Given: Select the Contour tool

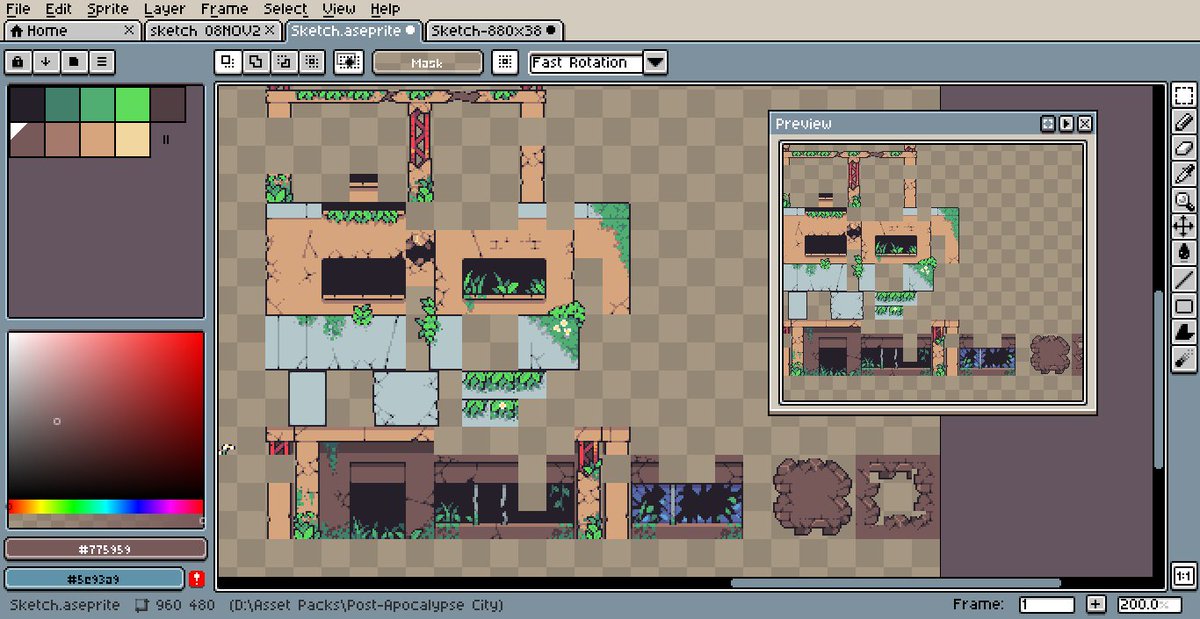Looking at the screenshot, I should [x=1184, y=331].
